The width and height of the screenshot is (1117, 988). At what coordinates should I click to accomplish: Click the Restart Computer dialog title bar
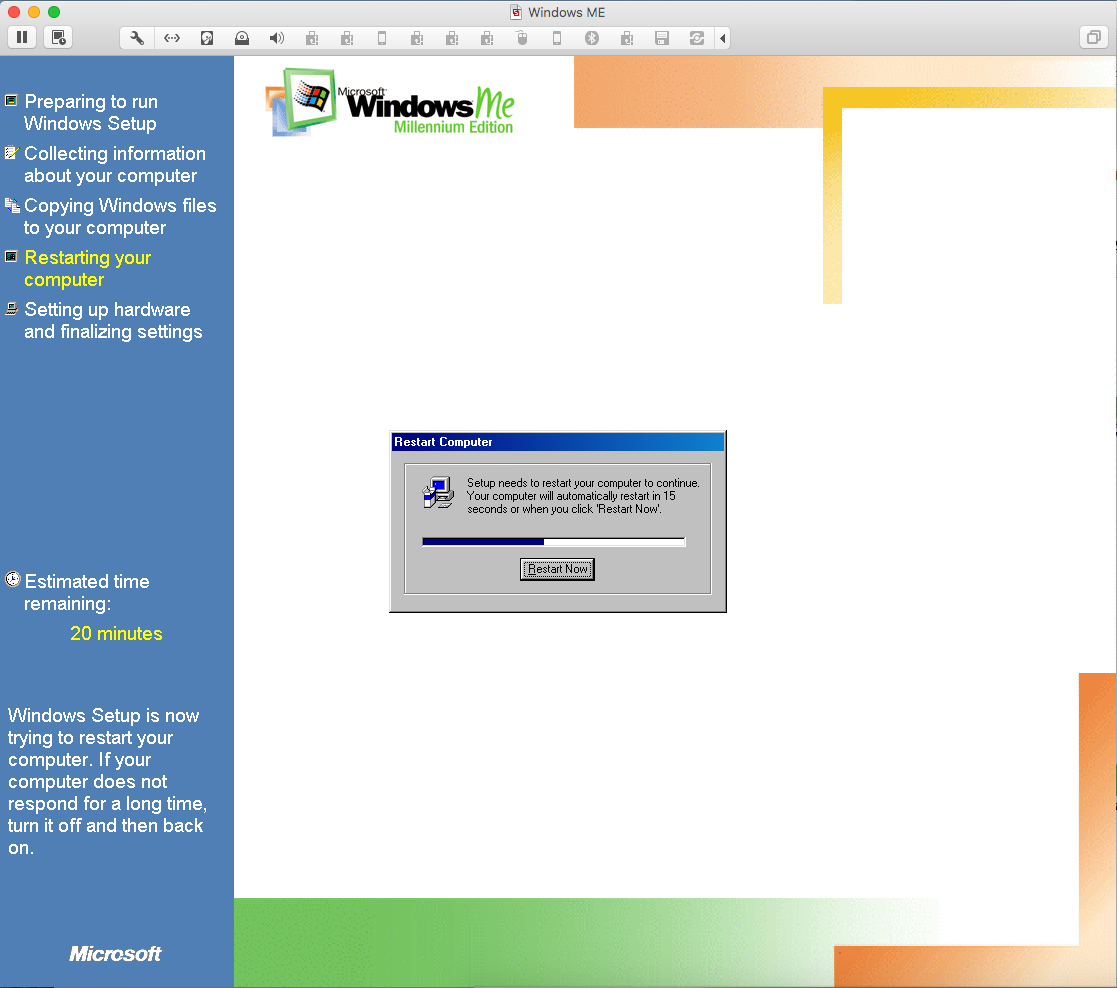point(556,442)
